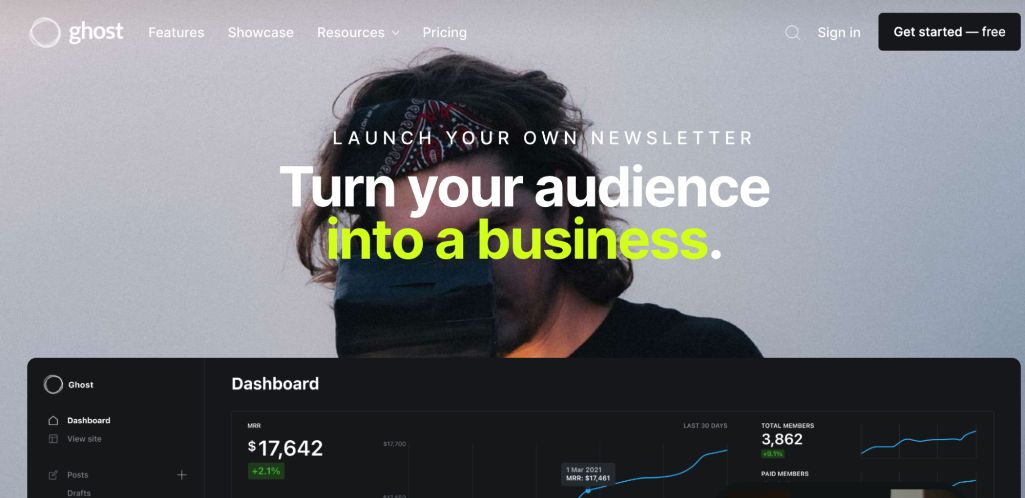Viewport: 1025px width, 498px height.
Task: Open the Features menu item
Action: [x=176, y=32]
